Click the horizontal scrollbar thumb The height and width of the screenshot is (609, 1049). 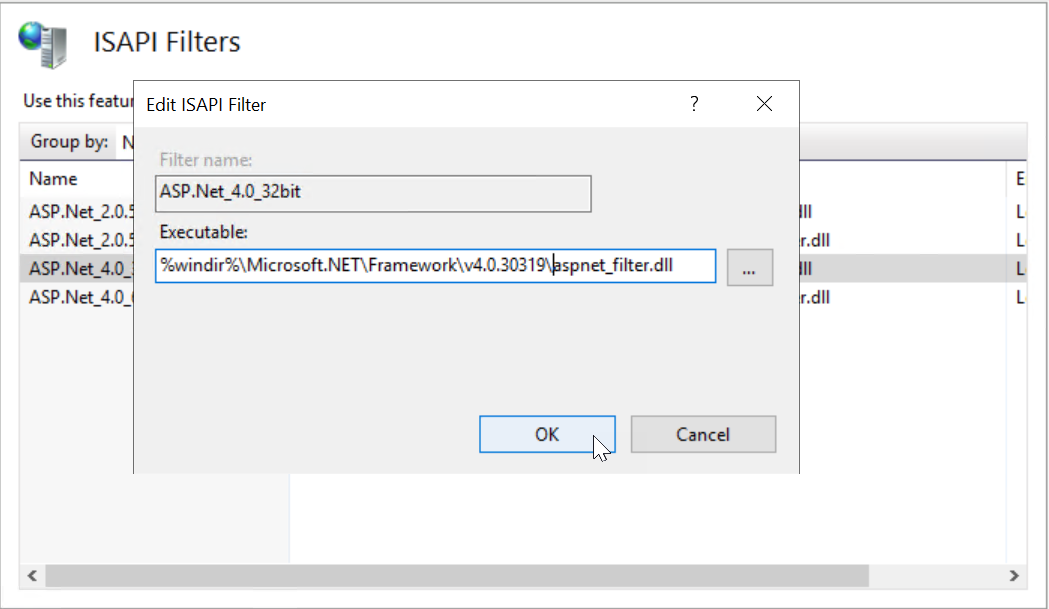(x=456, y=576)
